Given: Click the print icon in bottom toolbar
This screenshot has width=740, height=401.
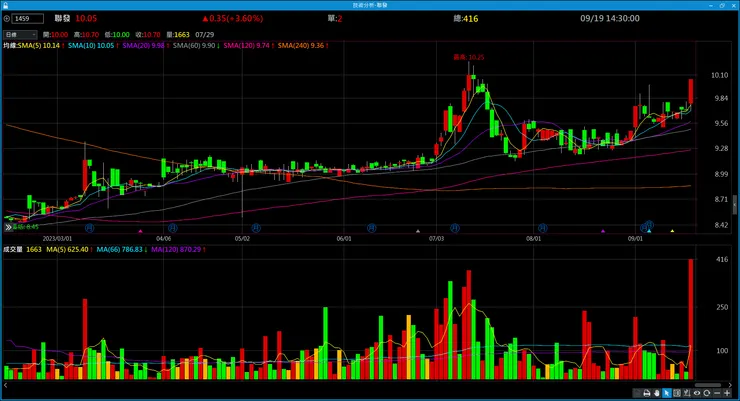Looking at the screenshot, I should click(x=647, y=393).
